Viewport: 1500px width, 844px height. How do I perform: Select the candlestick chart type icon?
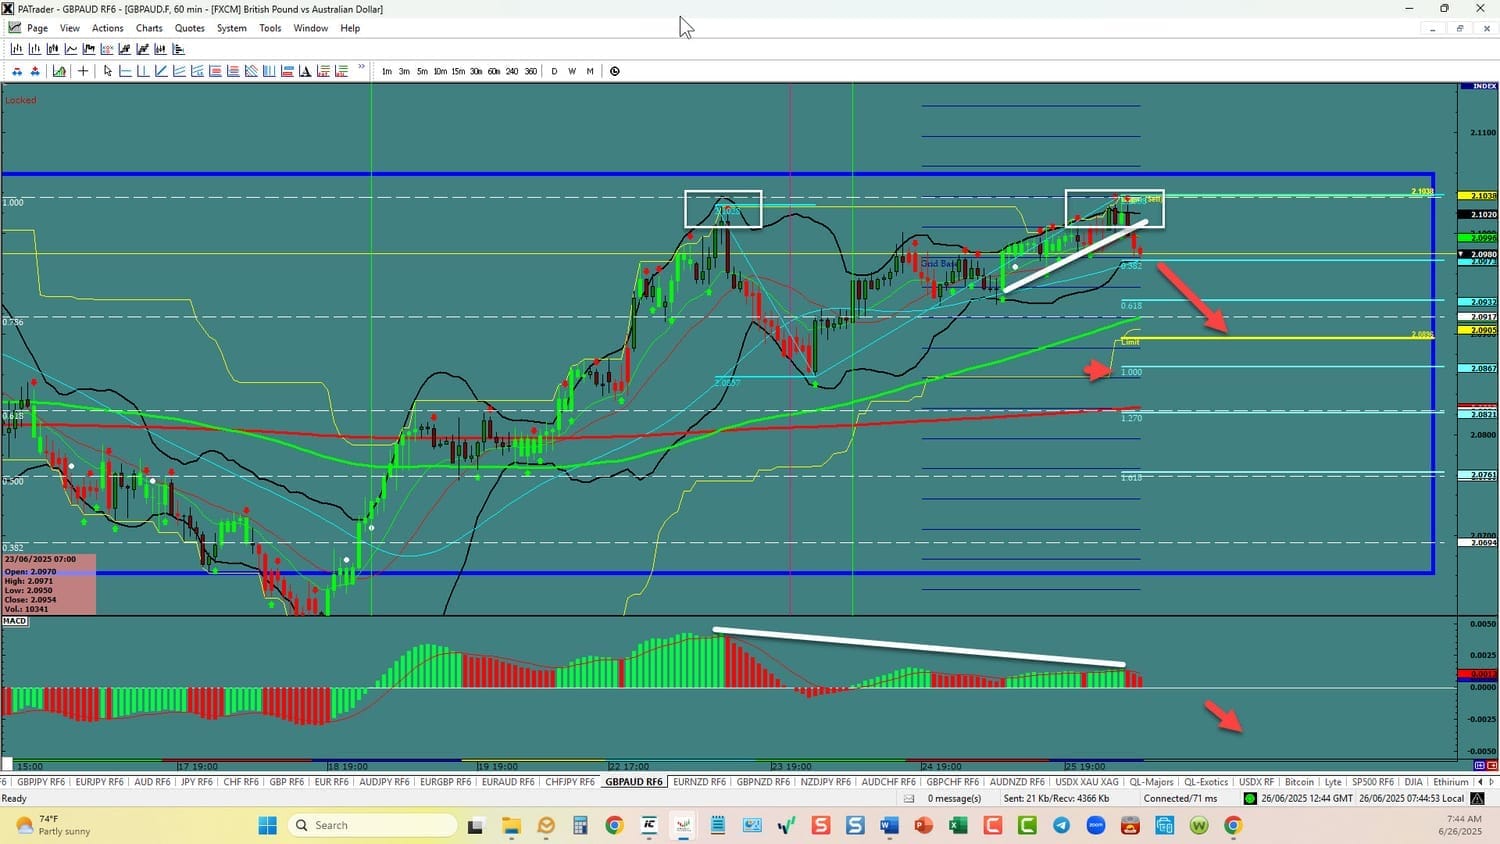[x=53, y=49]
